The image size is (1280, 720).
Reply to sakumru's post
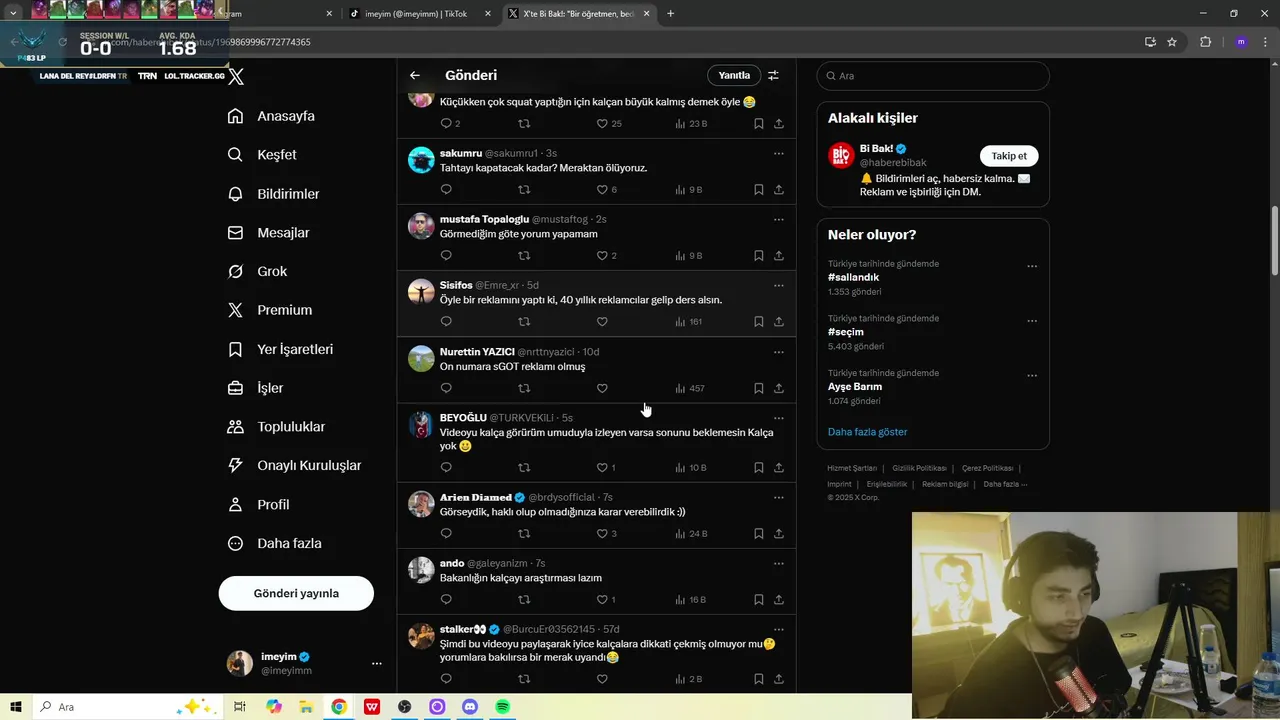click(x=446, y=190)
